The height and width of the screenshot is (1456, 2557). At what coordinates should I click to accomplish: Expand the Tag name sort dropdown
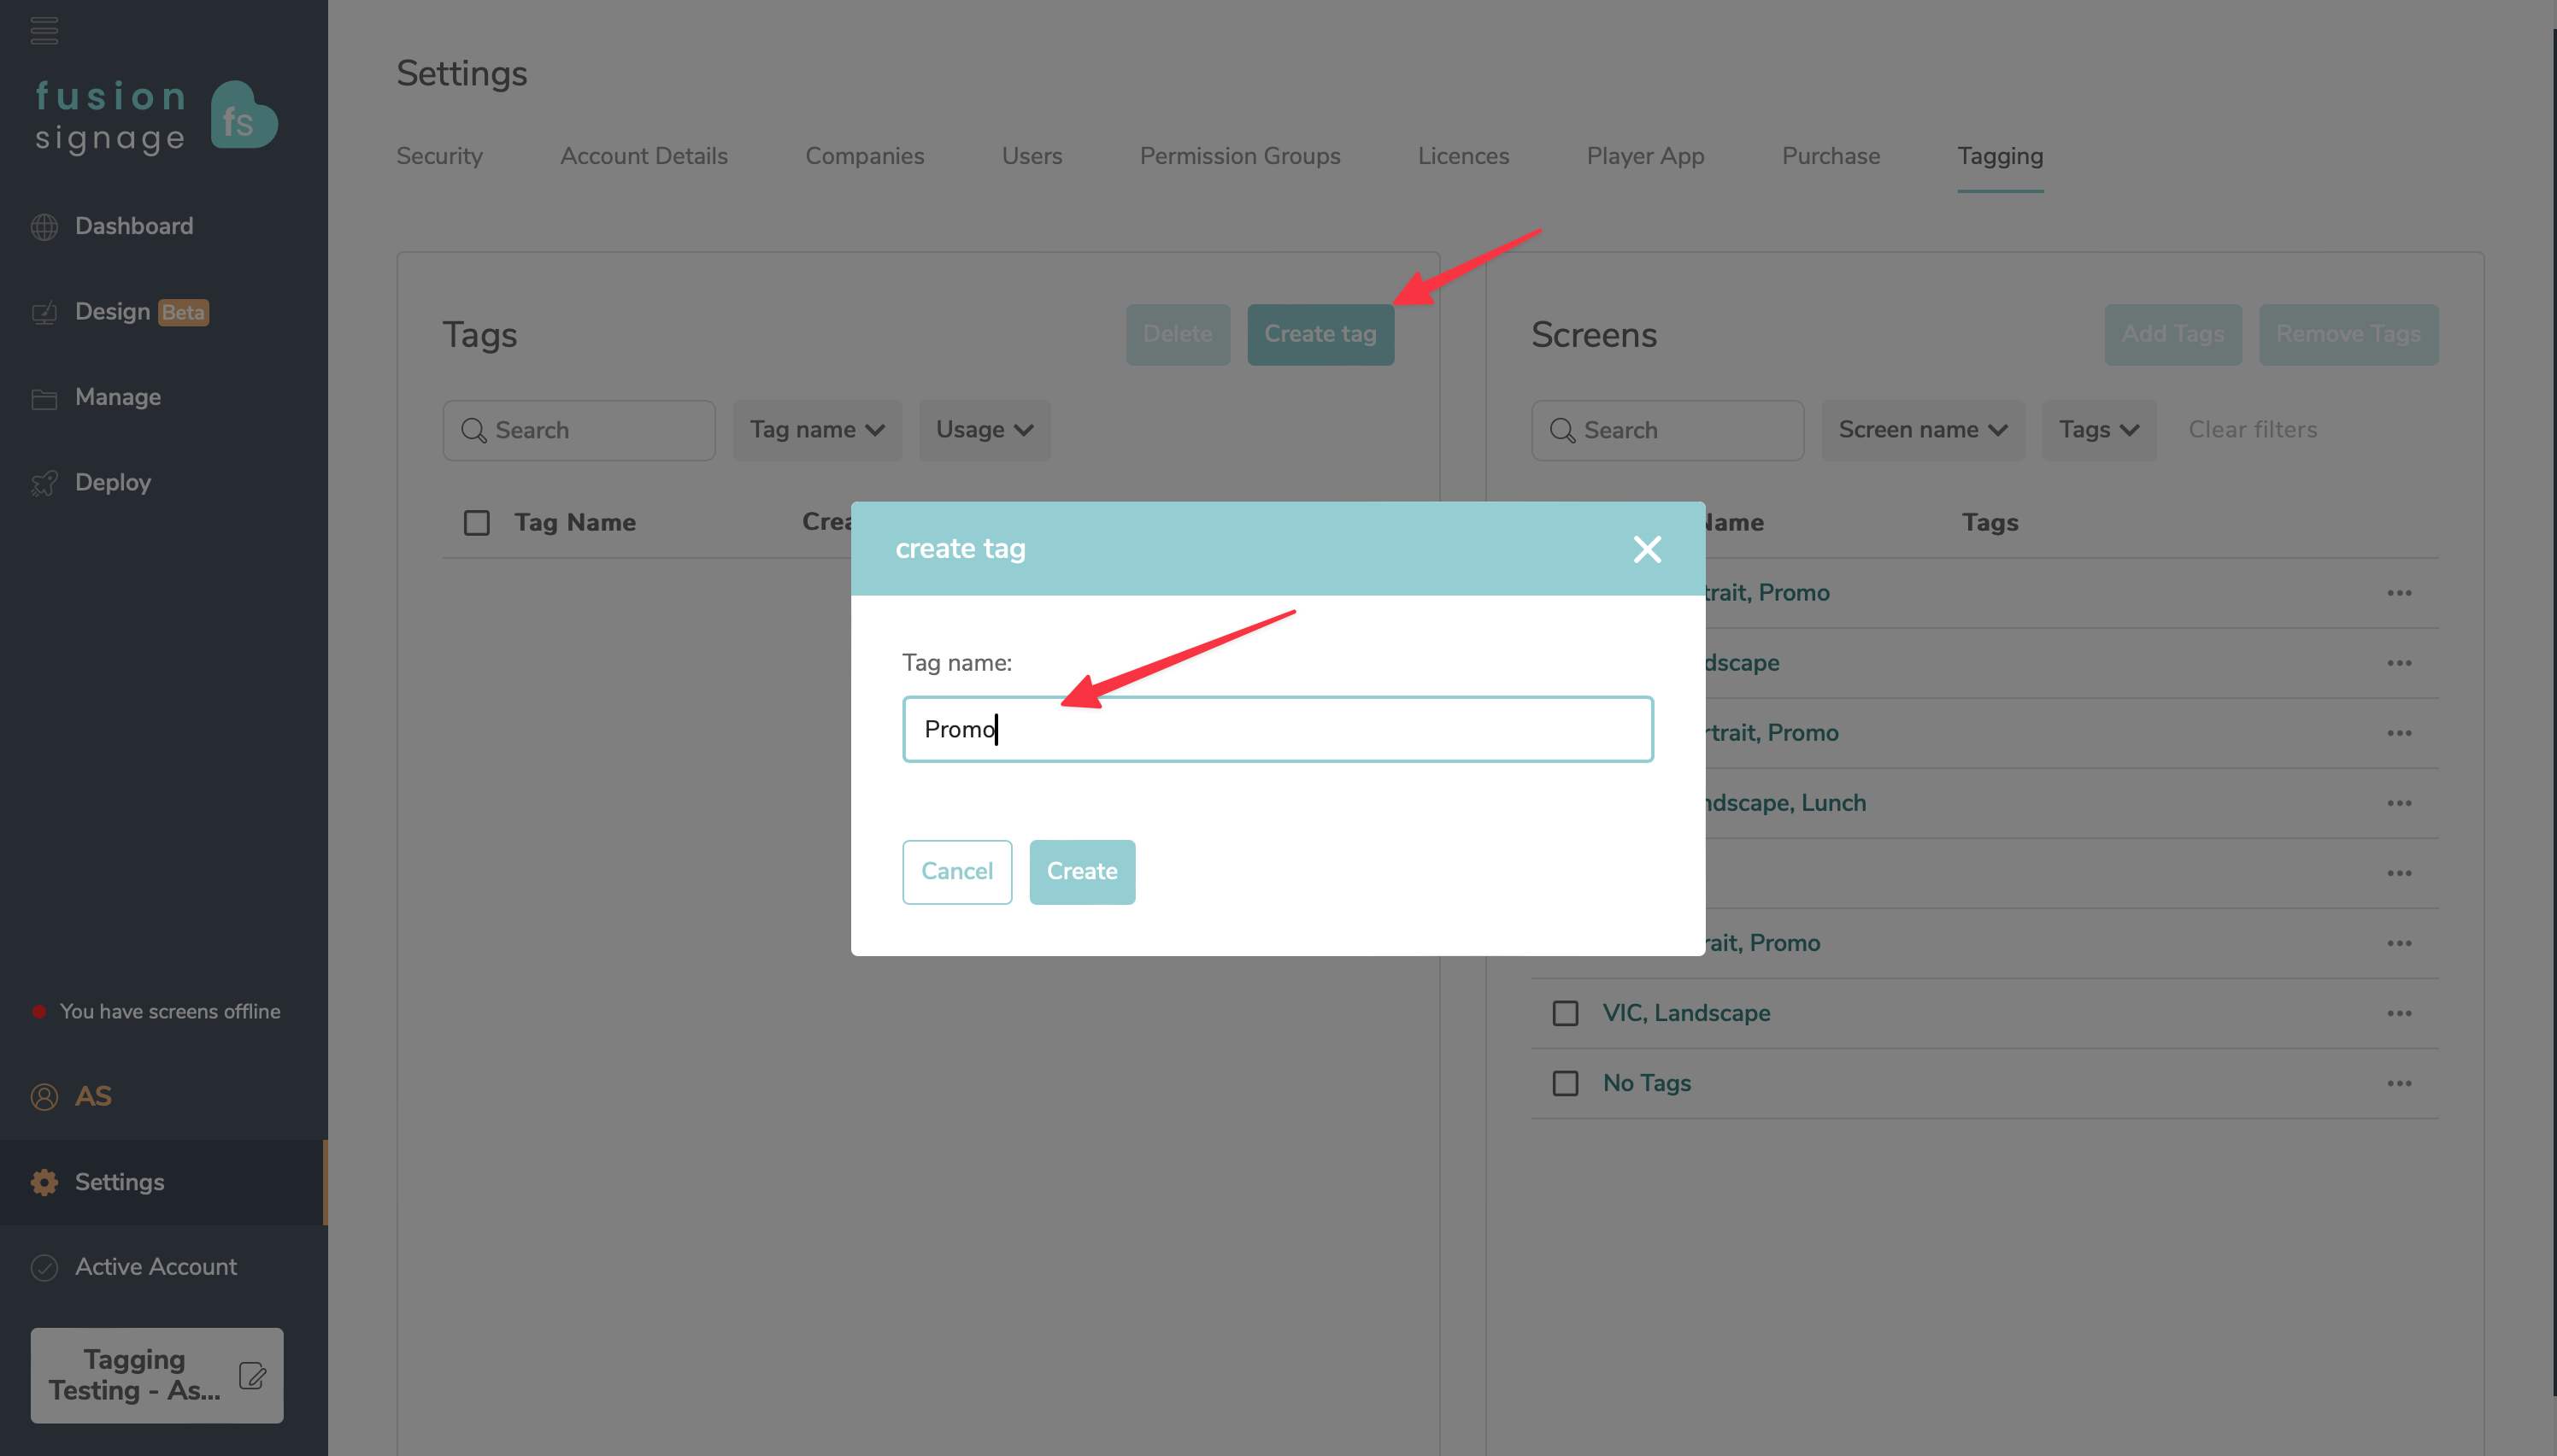click(817, 430)
